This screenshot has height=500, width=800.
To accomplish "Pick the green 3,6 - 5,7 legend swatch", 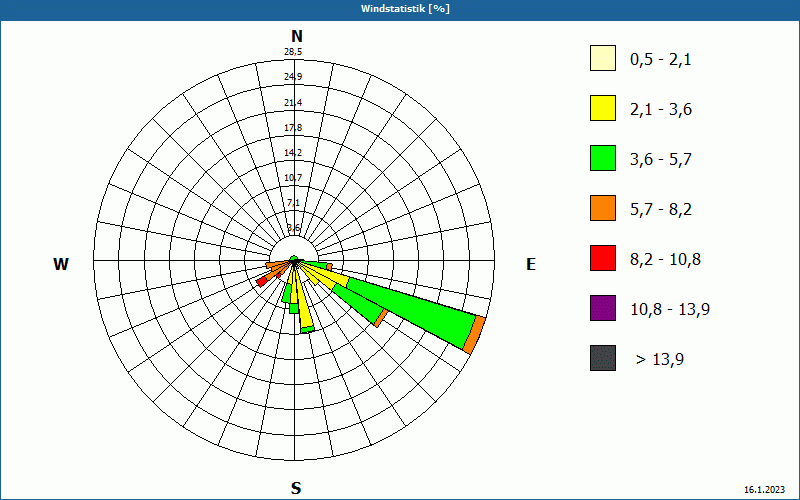I will click(x=603, y=158).
